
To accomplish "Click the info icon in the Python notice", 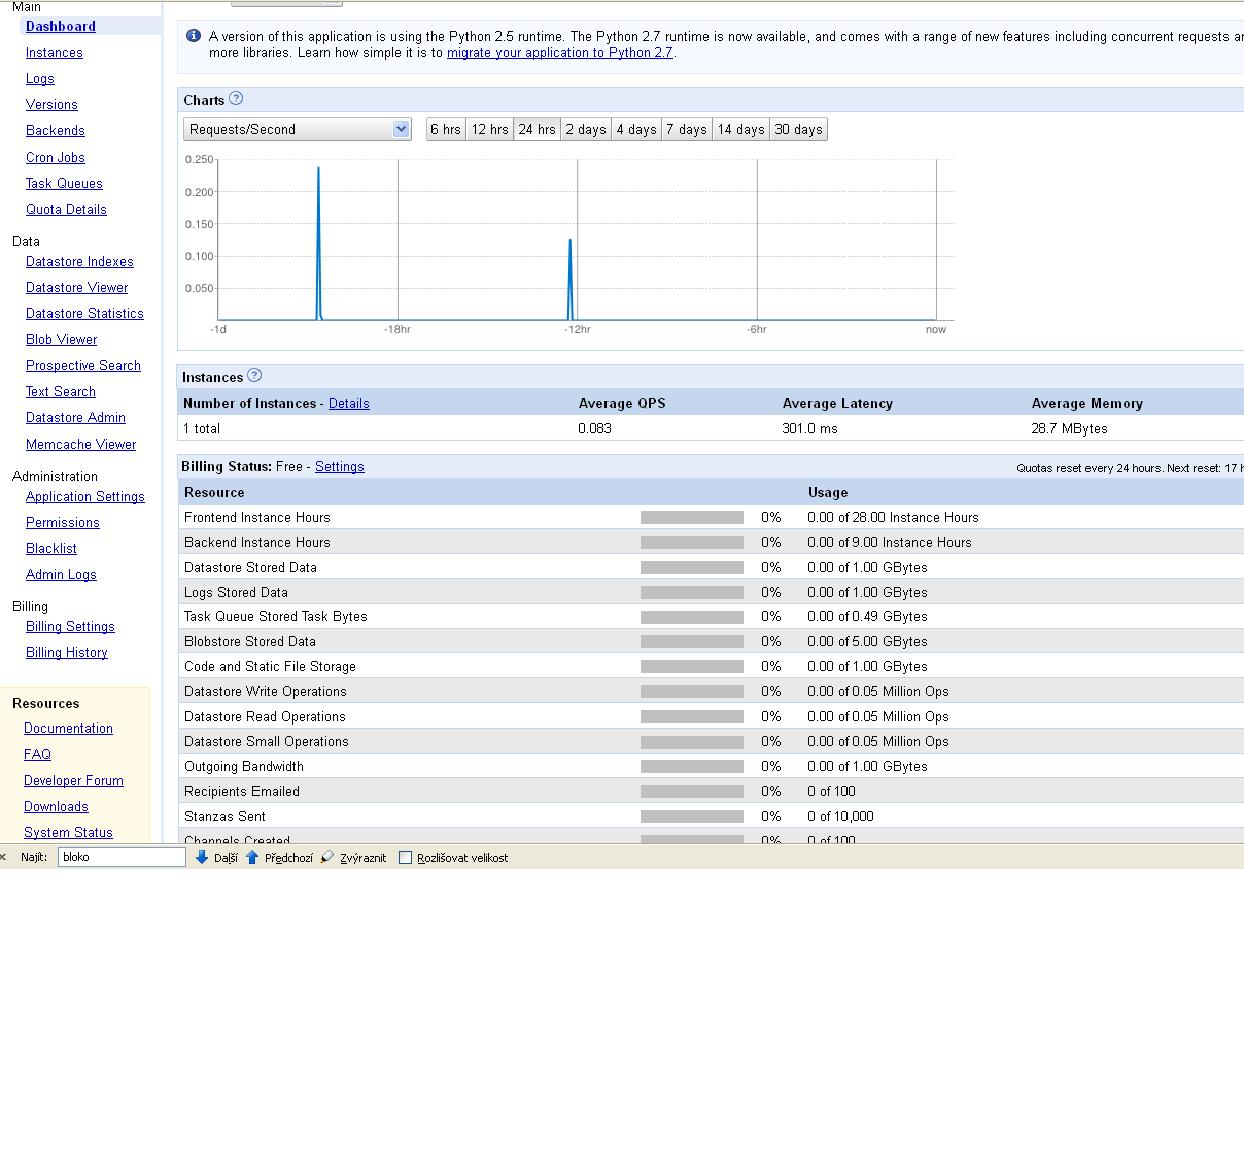I will pyautogui.click(x=194, y=35).
